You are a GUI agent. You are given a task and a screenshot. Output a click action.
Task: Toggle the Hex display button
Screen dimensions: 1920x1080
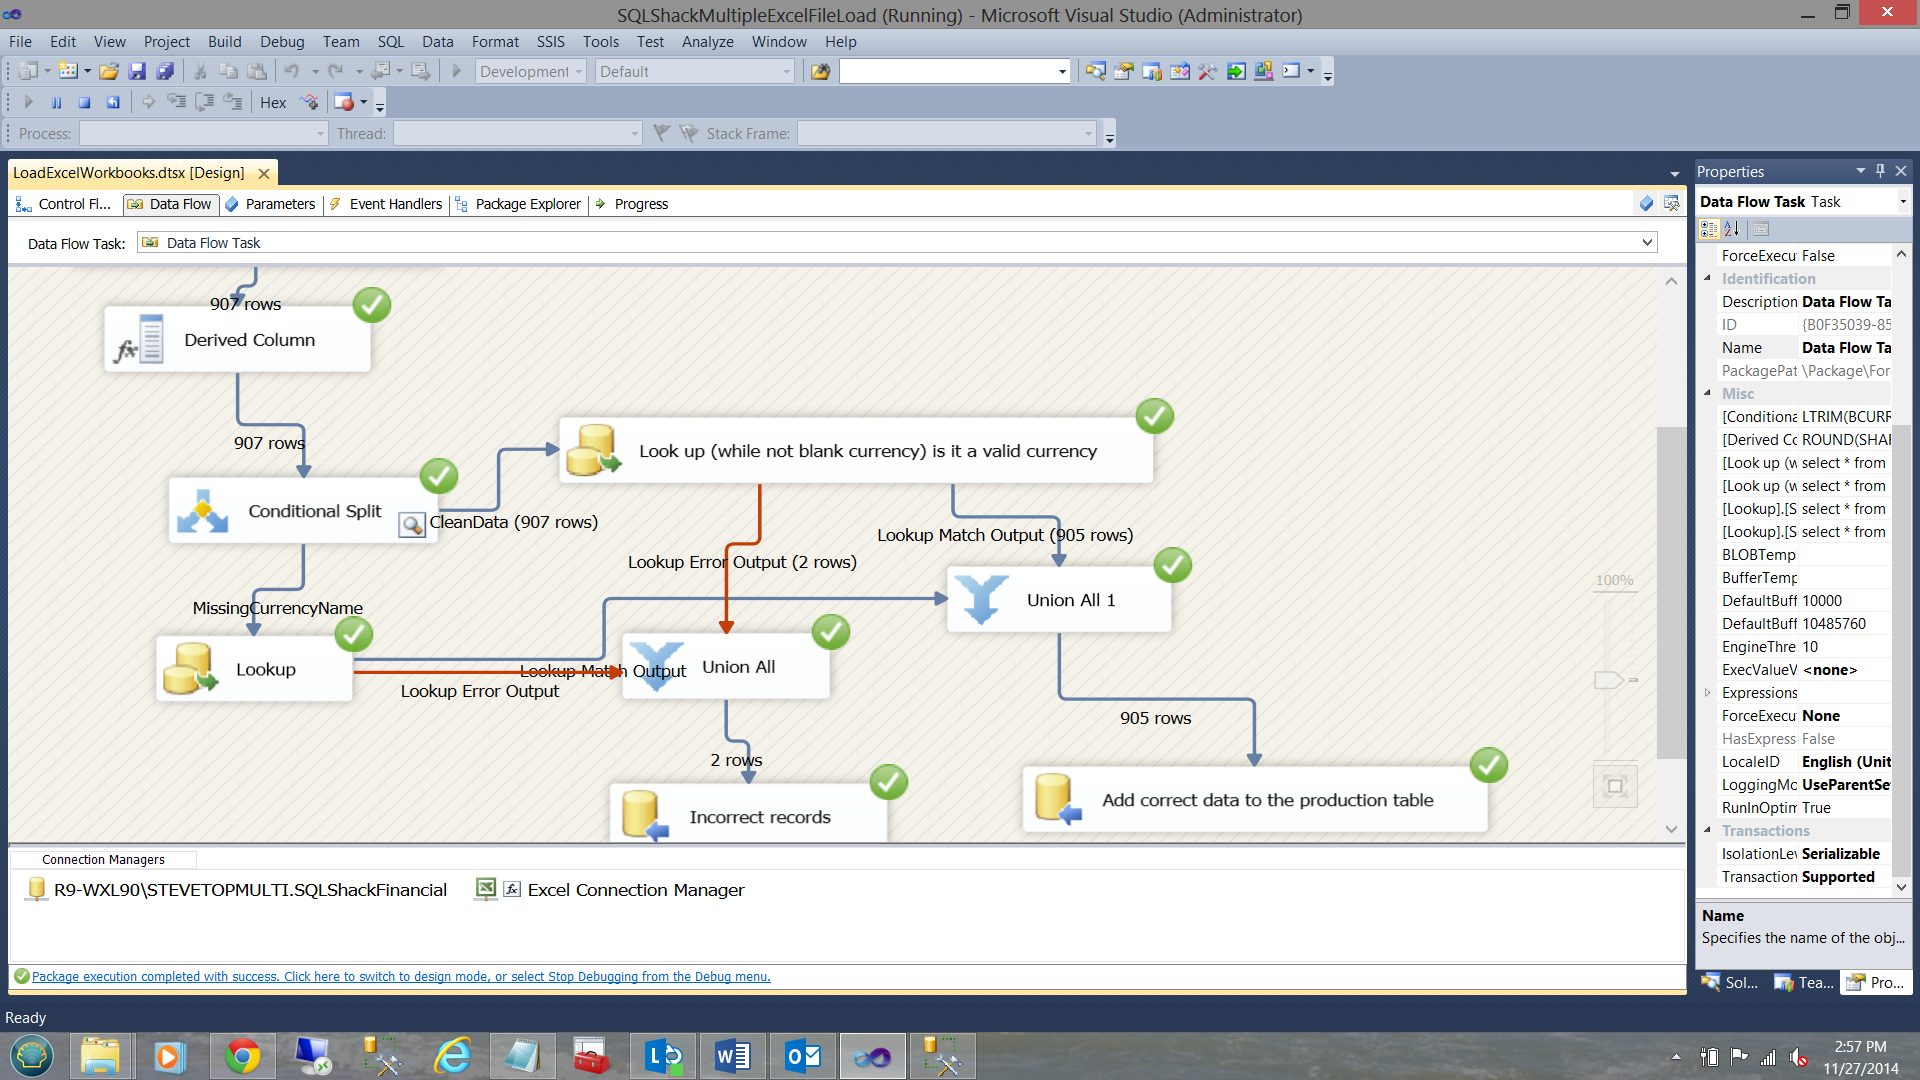coord(273,102)
